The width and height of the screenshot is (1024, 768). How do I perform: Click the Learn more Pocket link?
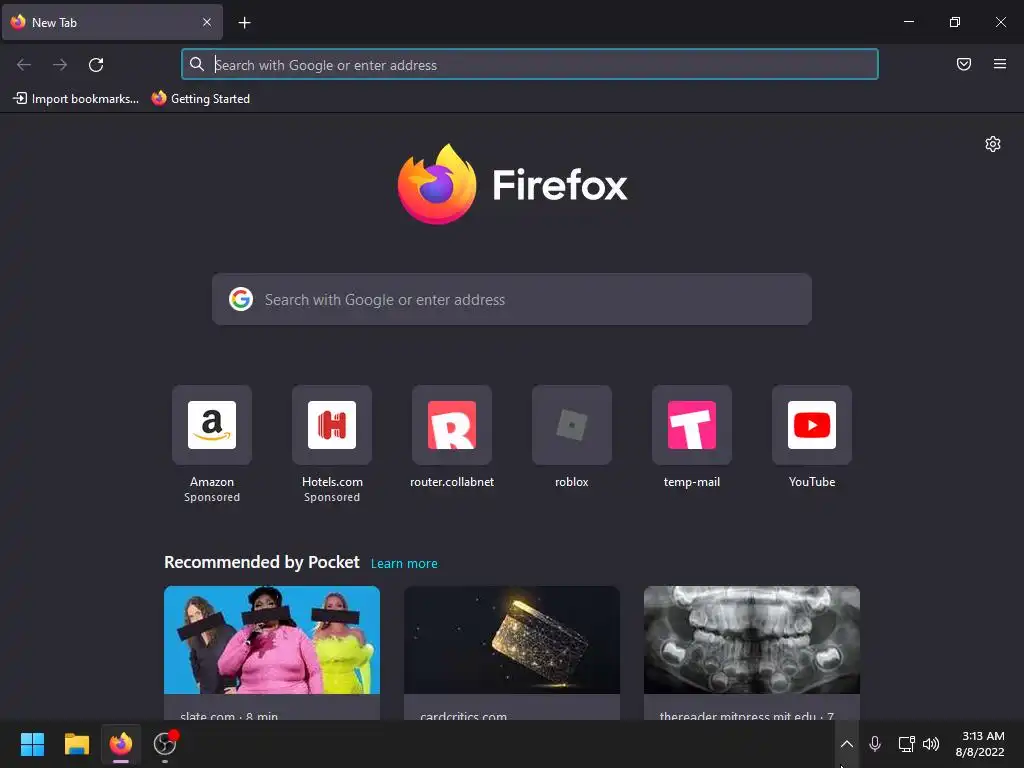pos(404,564)
